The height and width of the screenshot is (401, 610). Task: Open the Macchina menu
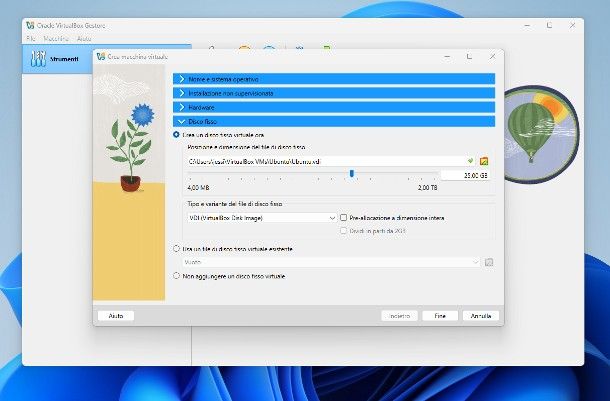pyautogui.click(x=56, y=38)
